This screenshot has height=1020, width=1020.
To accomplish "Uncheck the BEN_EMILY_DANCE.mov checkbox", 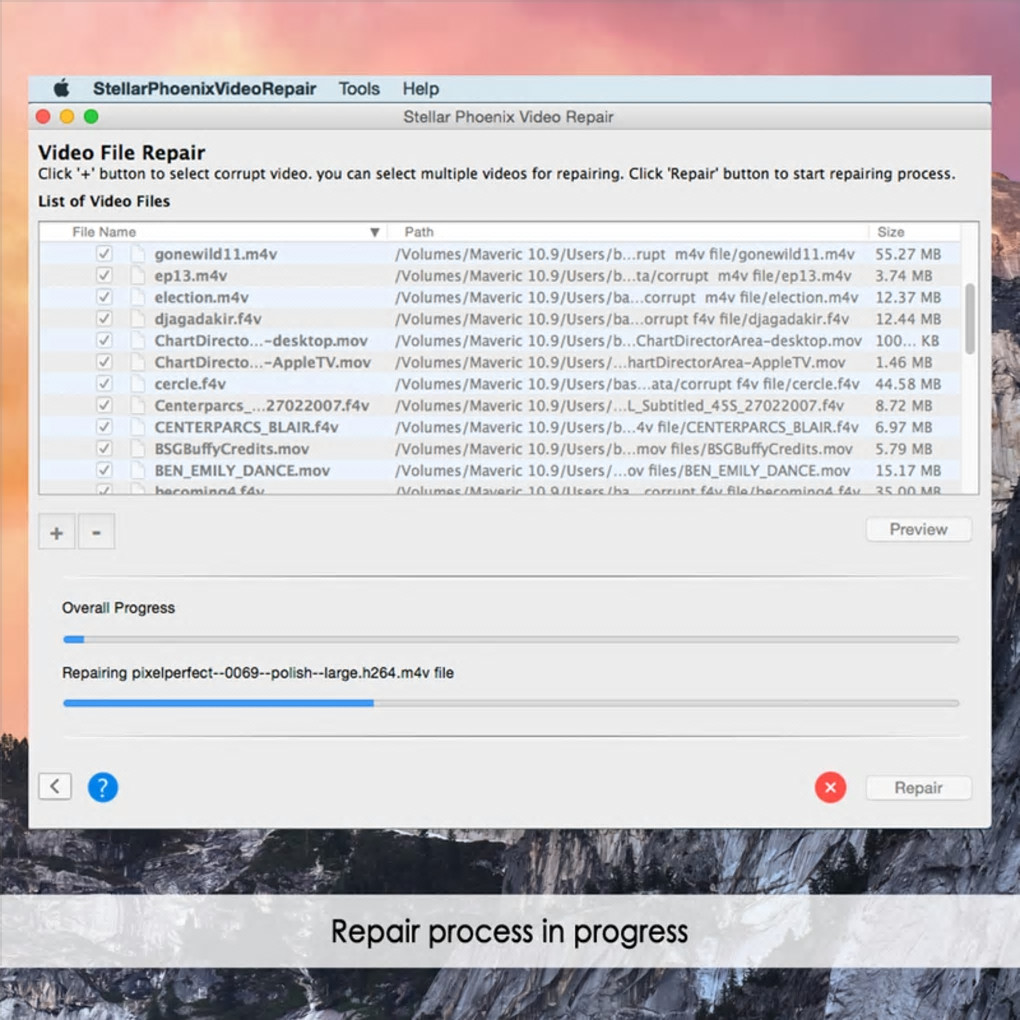I will coord(104,470).
